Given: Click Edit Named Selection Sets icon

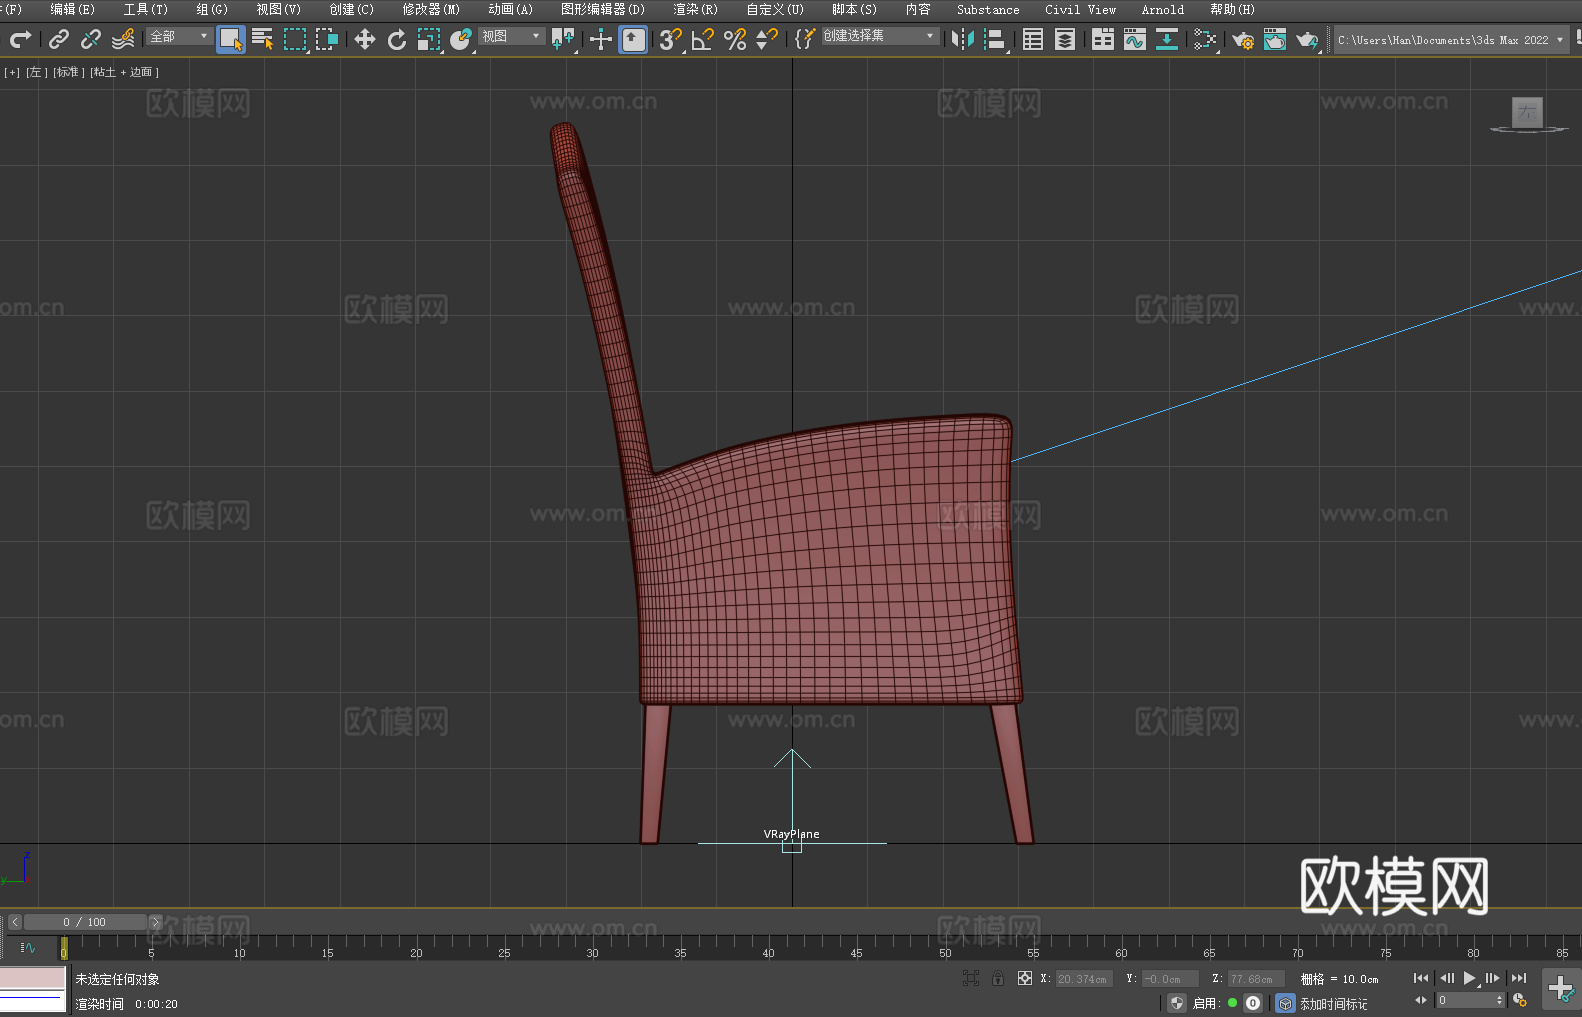Looking at the screenshot, I should 805,39.
